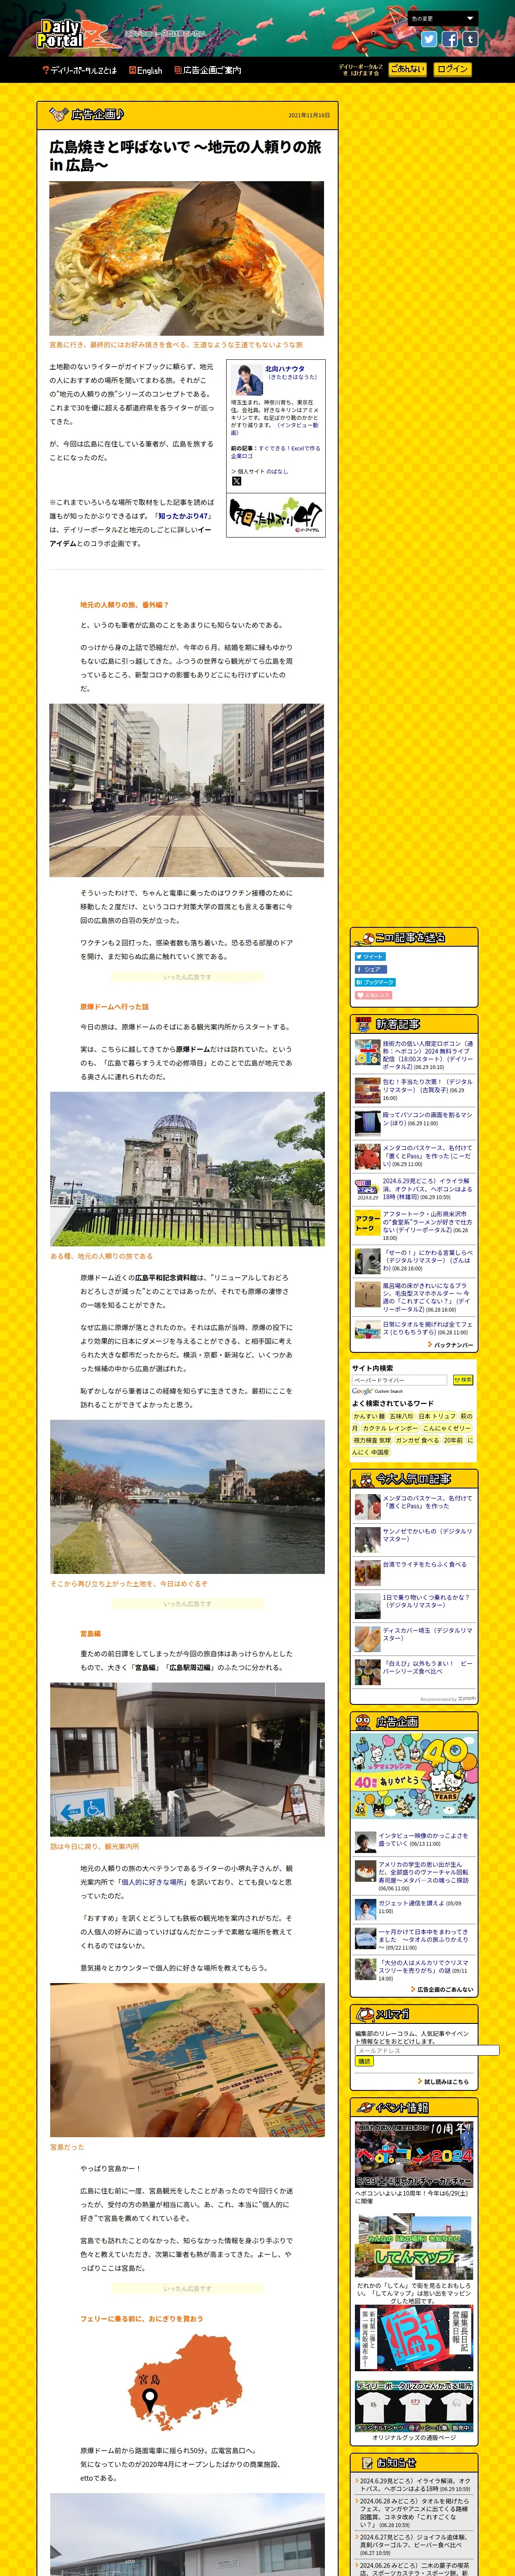515x2576 pixels.
Task: Open the Facebook icon in header
Action: (450, 39)
